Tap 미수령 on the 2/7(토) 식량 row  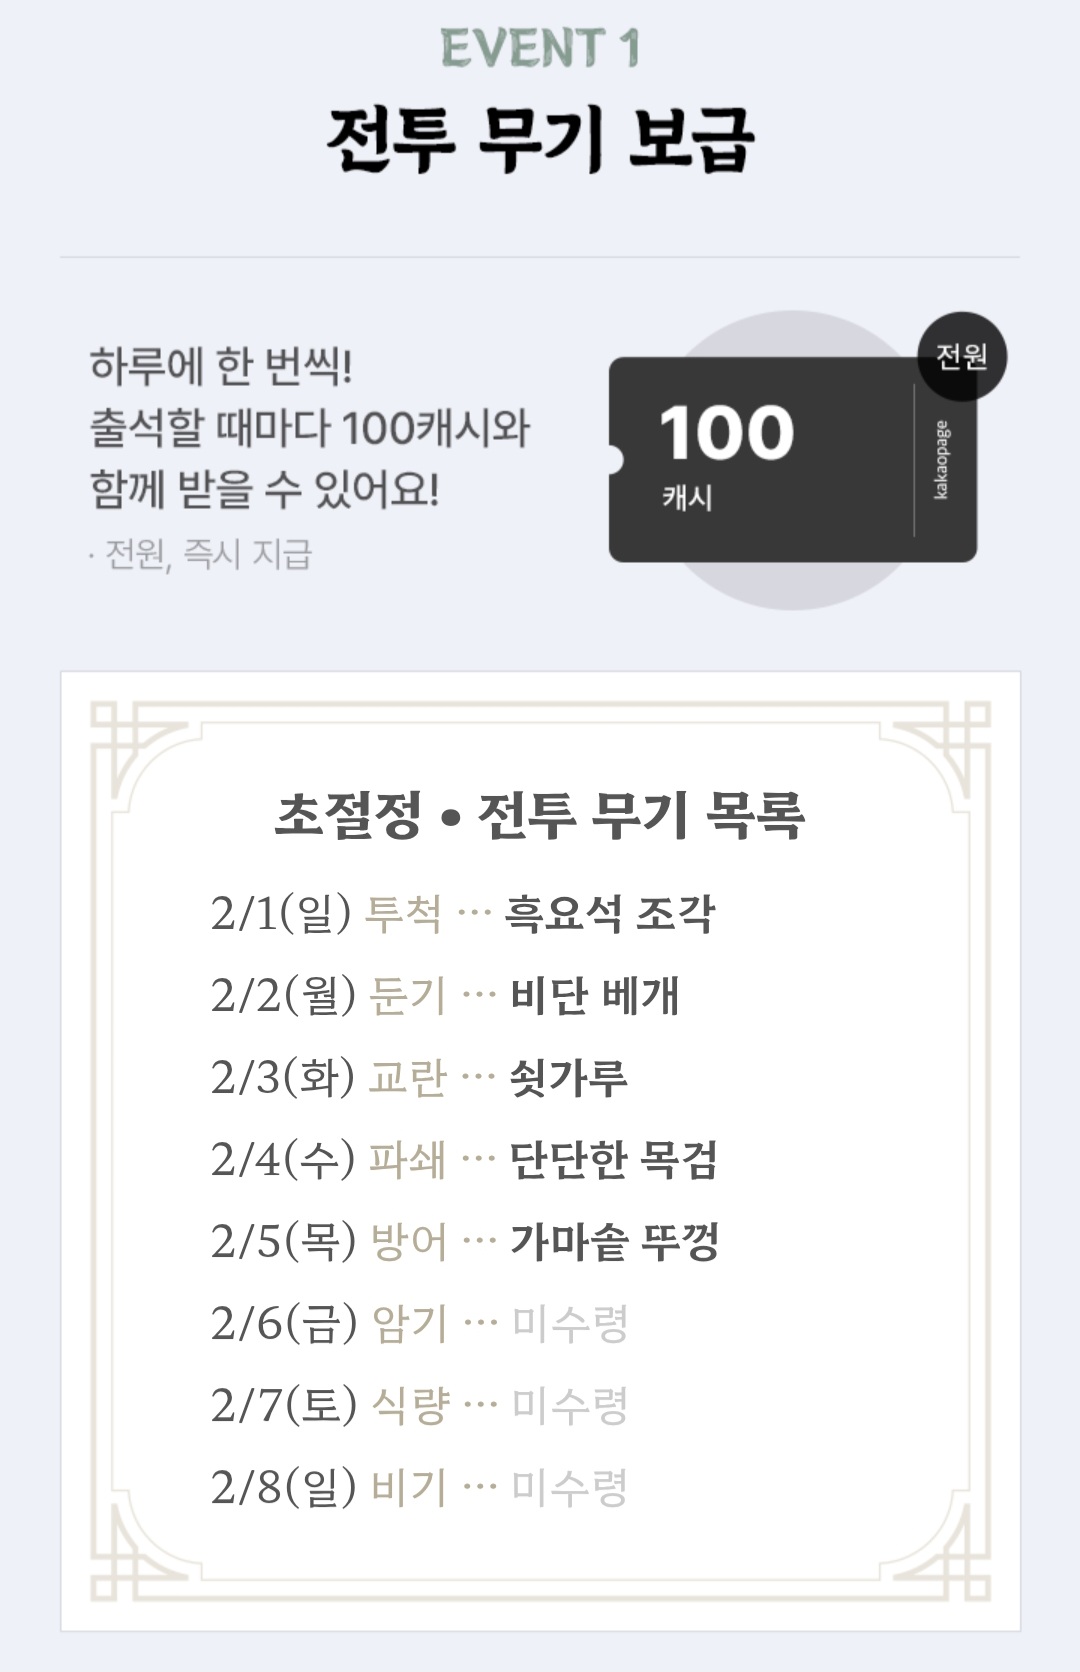[x=569, y=1405]
